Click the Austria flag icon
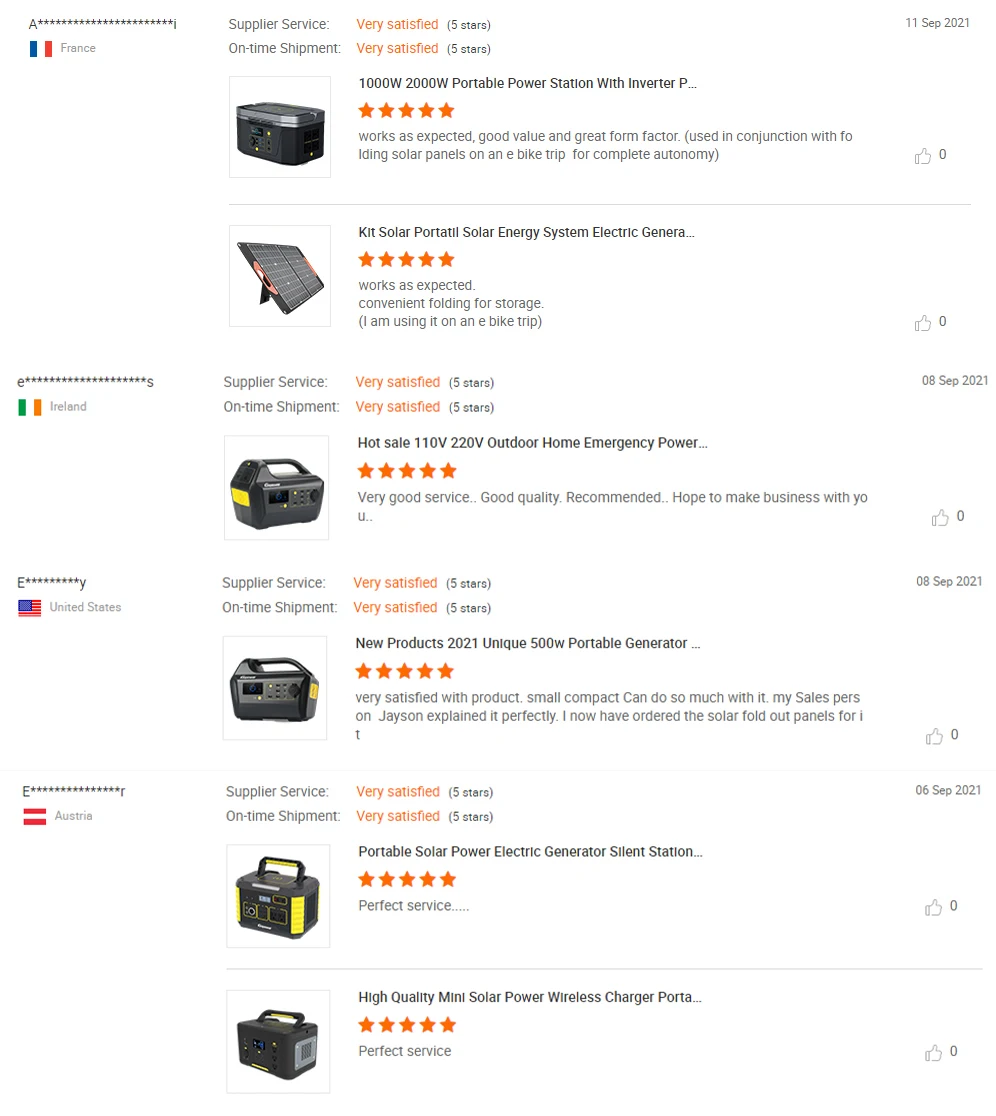Viewport: 996px width, 1116px height. point(35,817)
